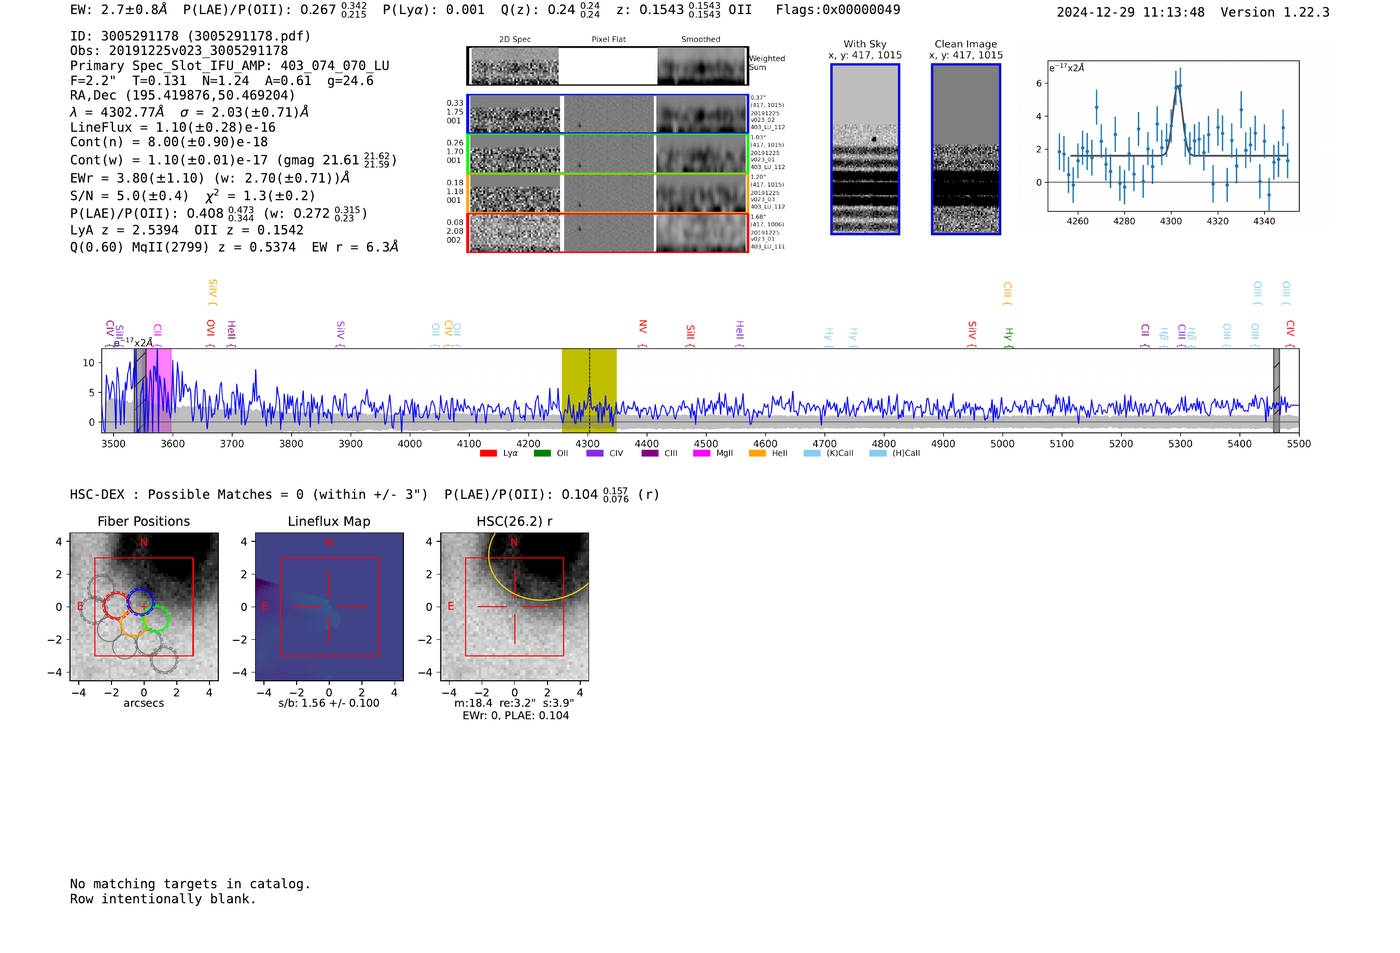Click the red NV line label above spectrum
This screenshot has width=1400, height=953.
coord(642,334)
